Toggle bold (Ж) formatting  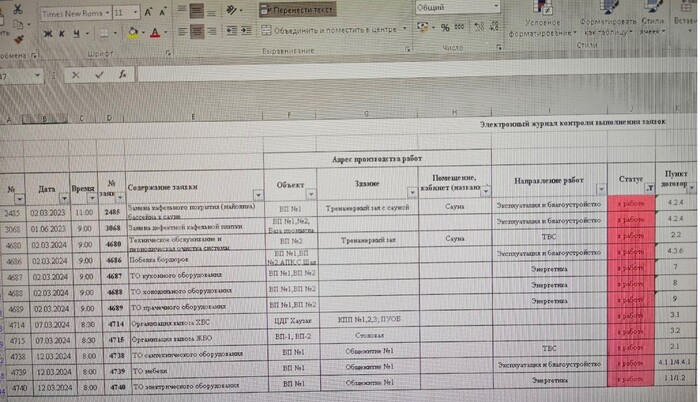[48, 34]
